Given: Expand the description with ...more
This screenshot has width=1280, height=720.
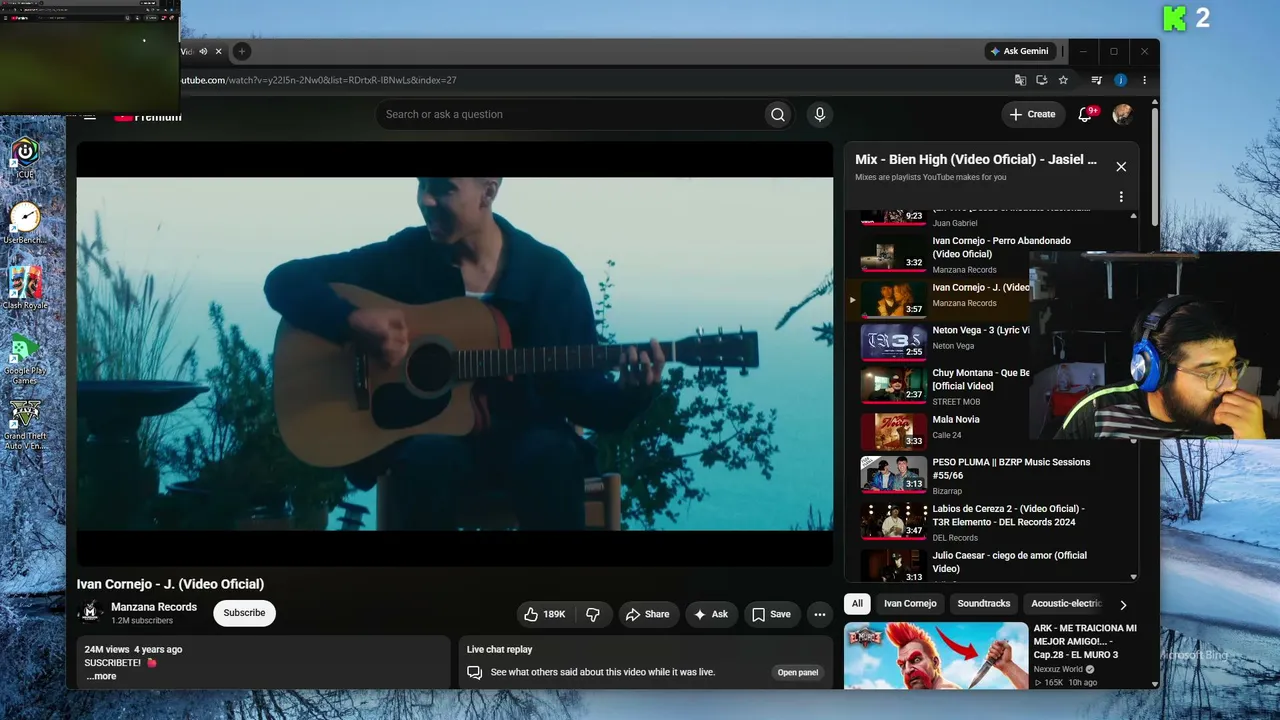Looking at the screenshot, I should (101, 676).
